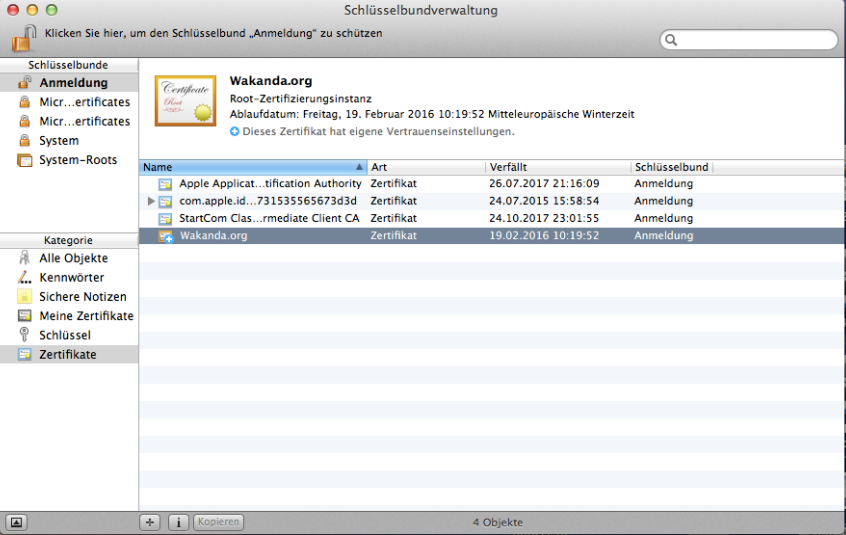The width and height of the screenshot is (846, 535).
Task: Toggle keychain list view at bottom-left
Action: point(17,522)
